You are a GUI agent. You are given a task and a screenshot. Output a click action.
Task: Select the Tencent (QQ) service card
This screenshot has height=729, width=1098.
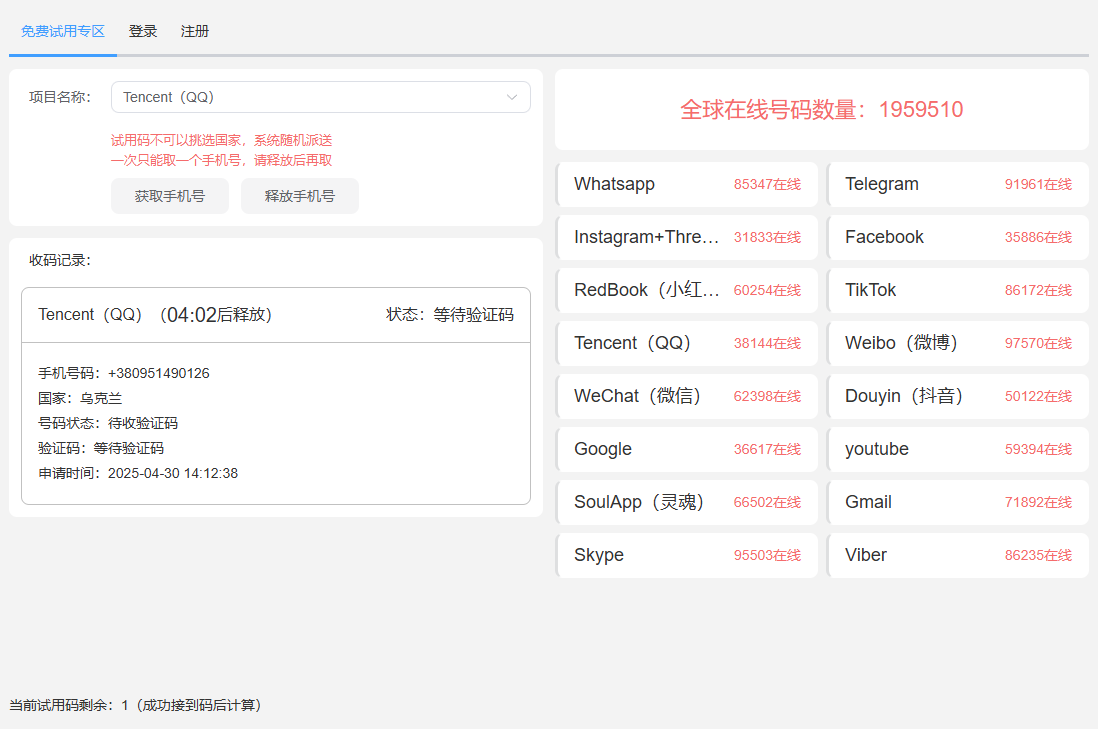click(x=687, y=343)
